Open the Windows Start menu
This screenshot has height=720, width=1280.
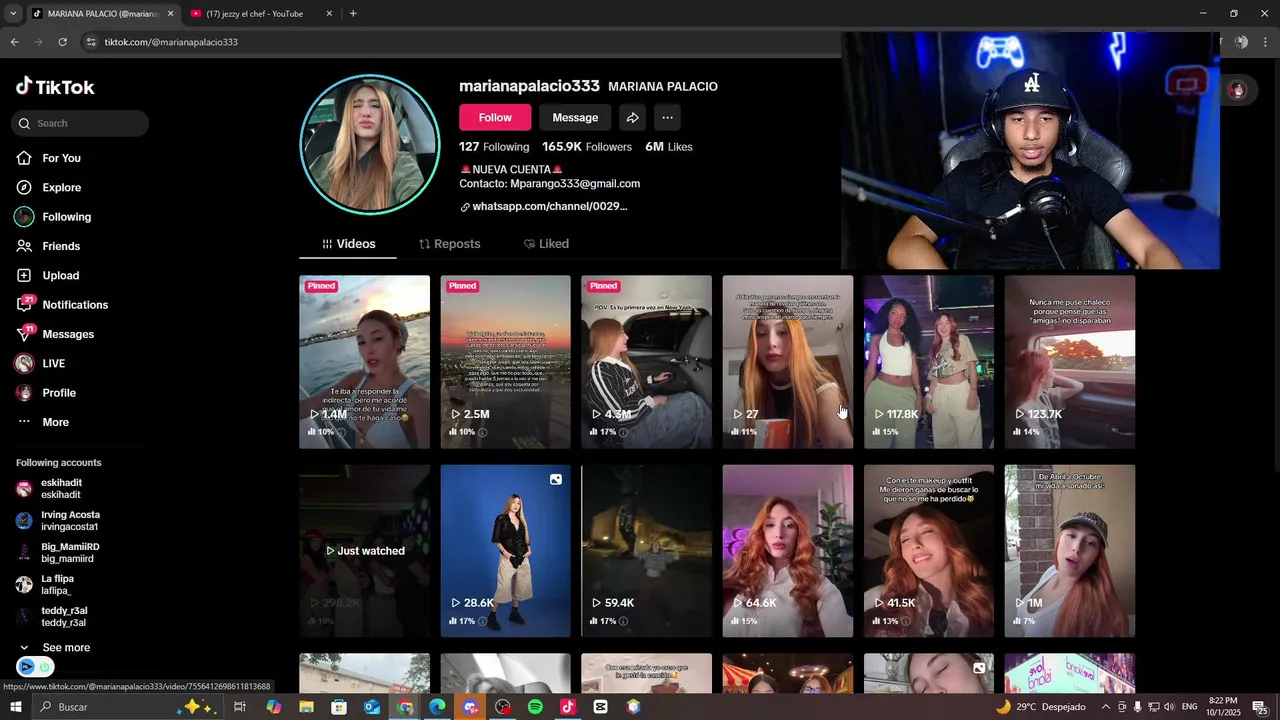pyautogui.click(x=15, y=707)
